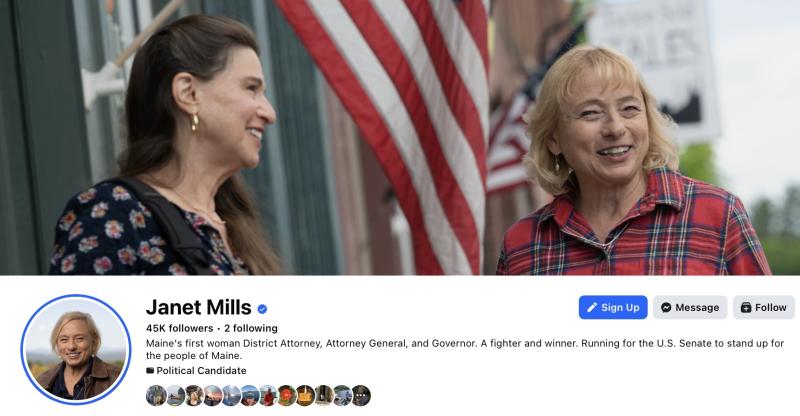Click the pencil icon on Sign Up
The image size is (800, 416).
tap(592, 307)
